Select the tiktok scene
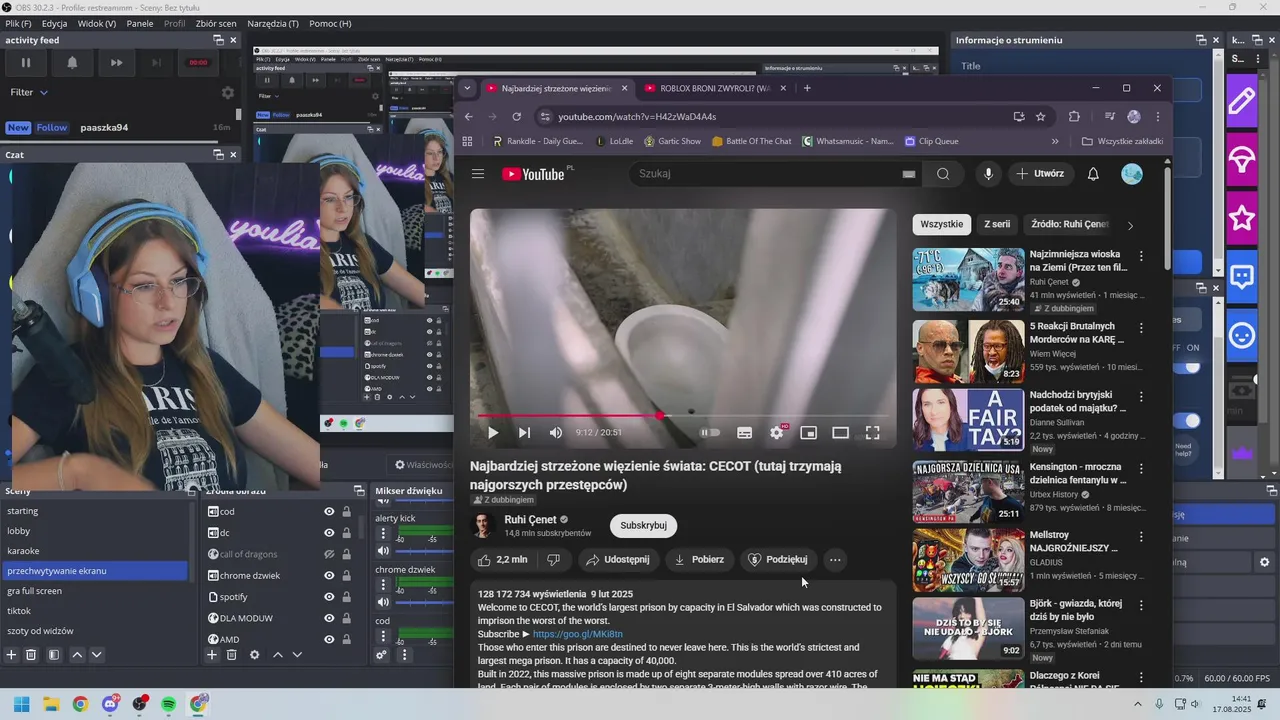Image resolution: width=1280 pixels, height=720 pixels. 95,611
